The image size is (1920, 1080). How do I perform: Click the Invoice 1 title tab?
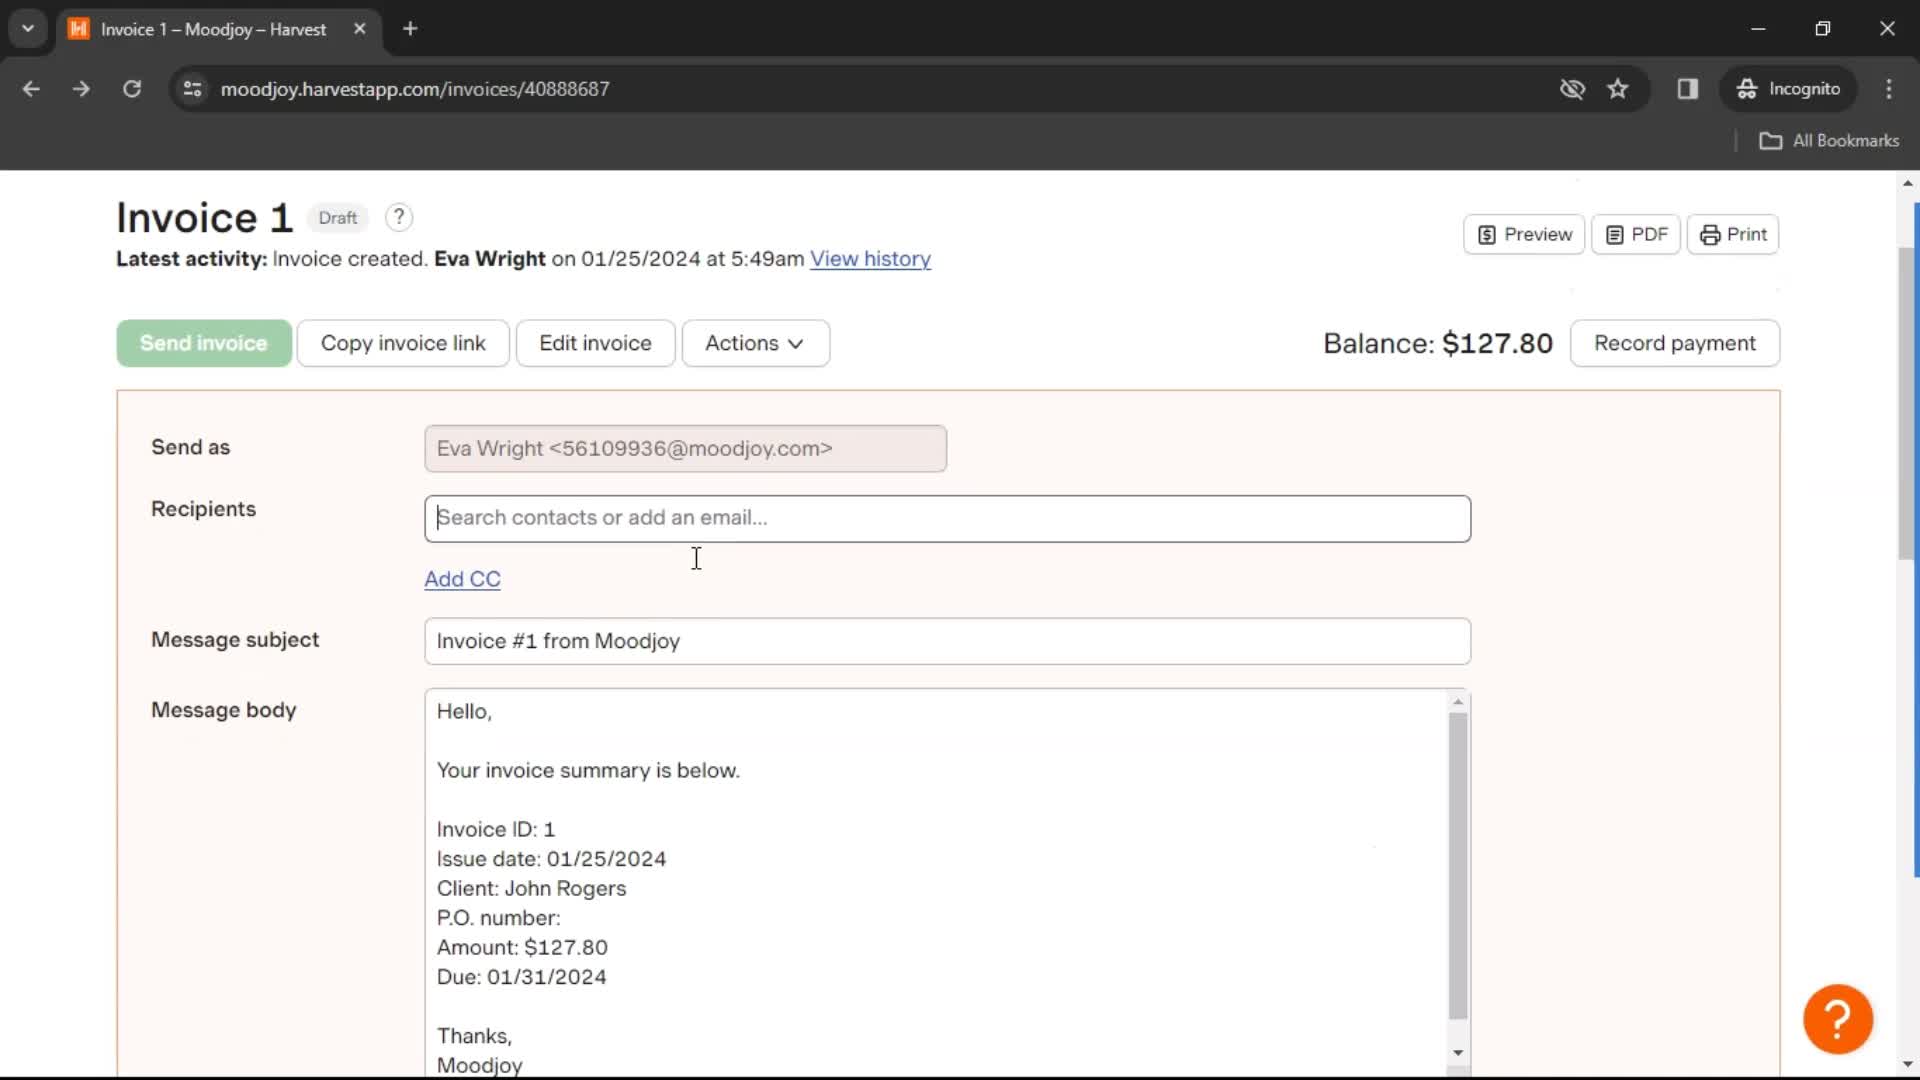coord(204,216)
